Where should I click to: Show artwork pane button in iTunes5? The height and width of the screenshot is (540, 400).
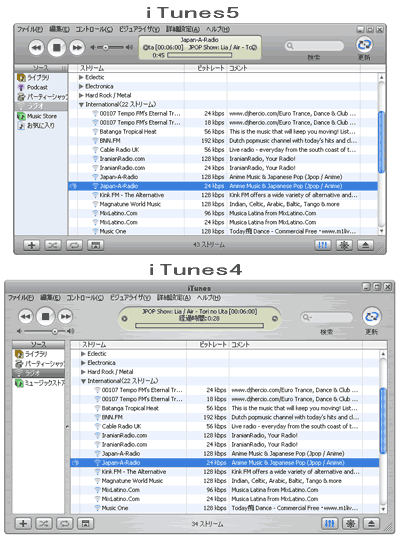click(x=96, y=245)
